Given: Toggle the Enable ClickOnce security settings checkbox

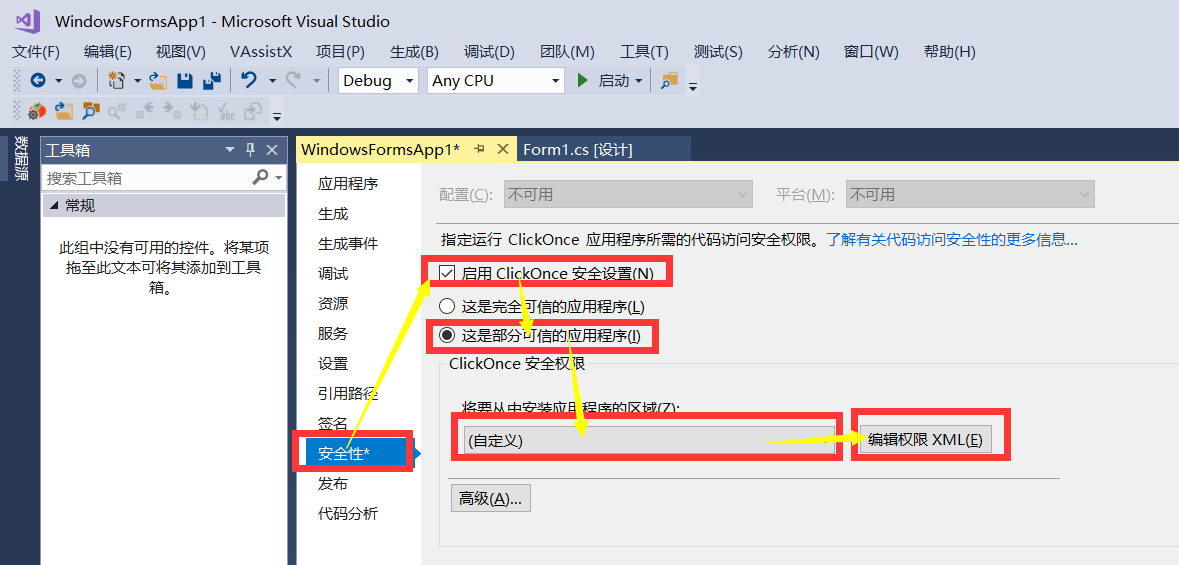Looking at the screenshot, I should tap(447, 274).
